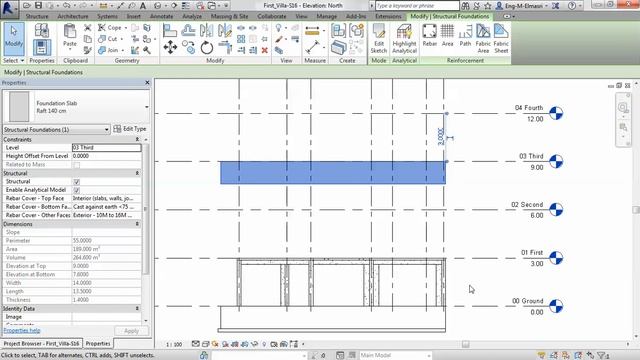Toggle the Properties palette icon
The image size is (640, 360).
point(42,47)
